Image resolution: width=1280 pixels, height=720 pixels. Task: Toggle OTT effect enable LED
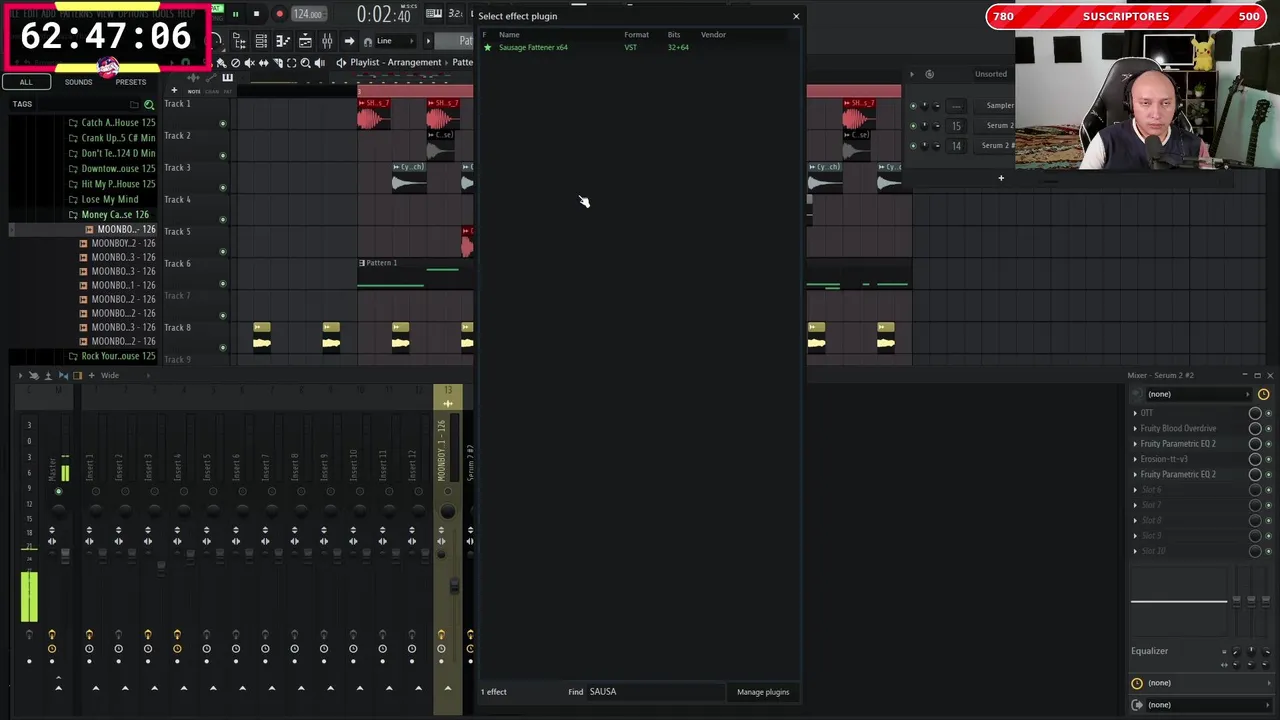1269,413
